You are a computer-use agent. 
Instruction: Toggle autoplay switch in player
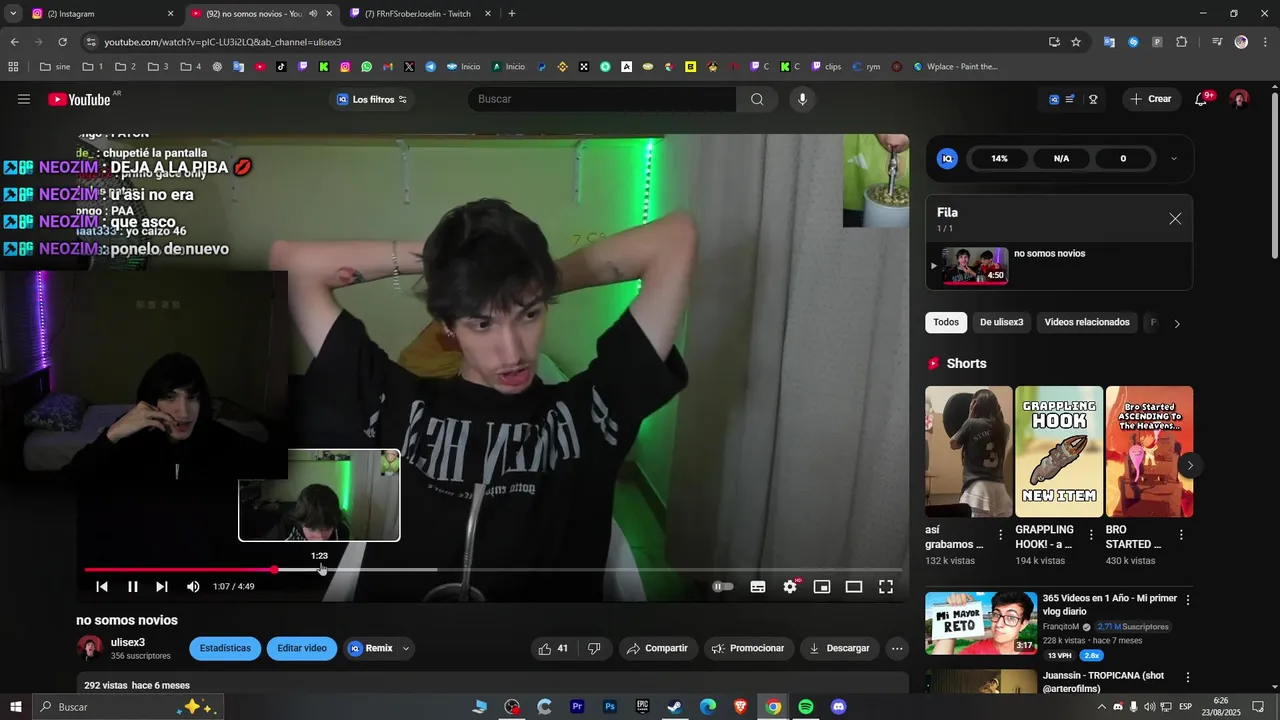pos(722,586)
